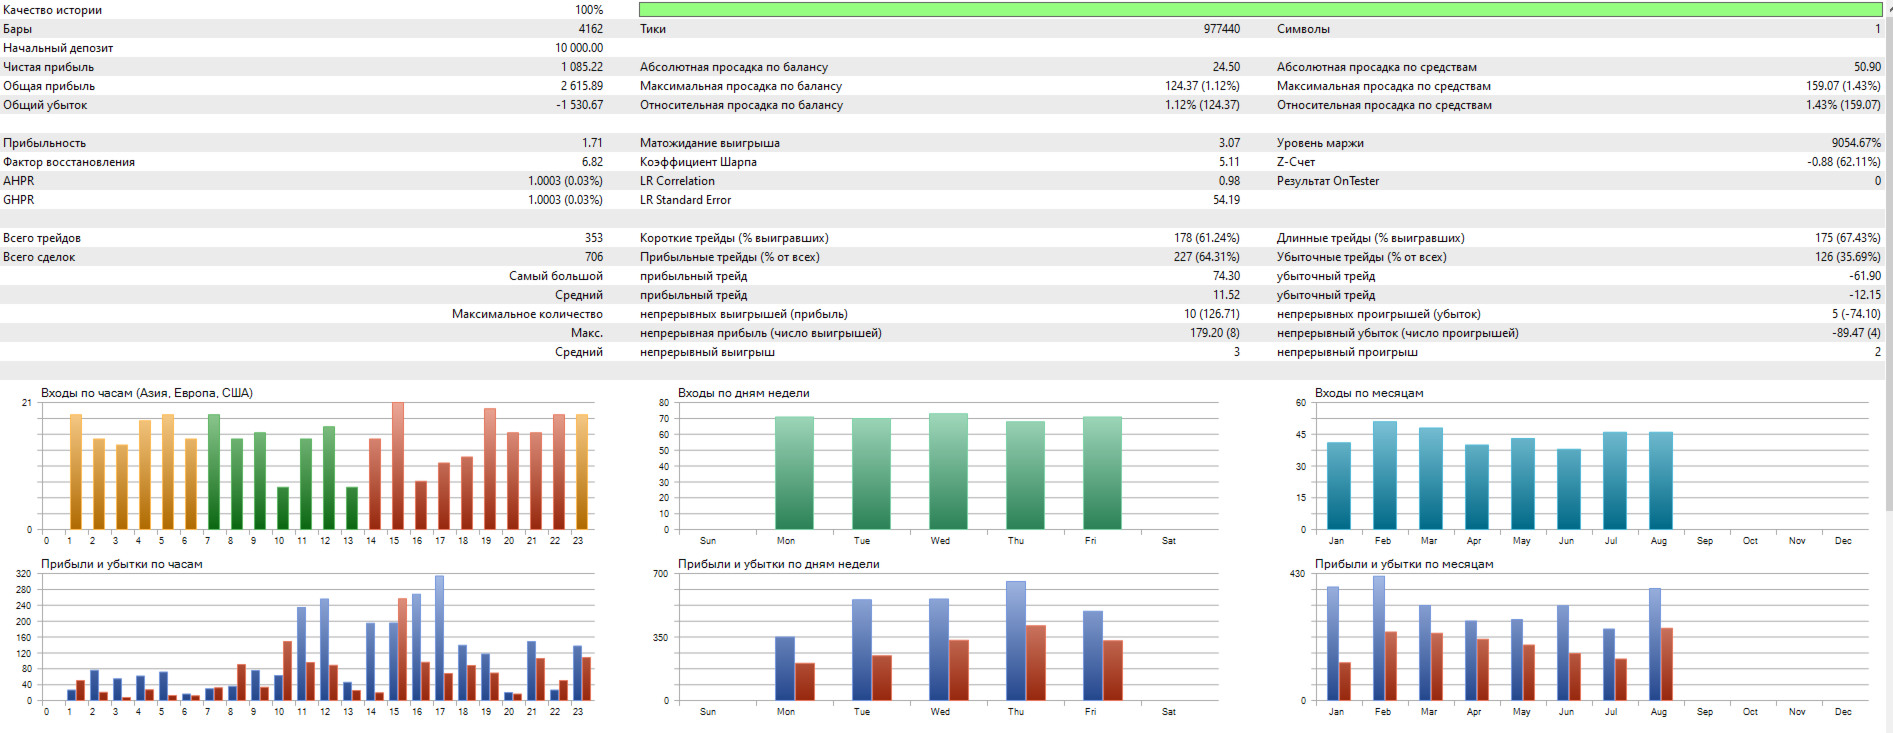1893x733 pixels.
Task: Click the Feb bar in monthly entries chart
Action: [1385, 475]
